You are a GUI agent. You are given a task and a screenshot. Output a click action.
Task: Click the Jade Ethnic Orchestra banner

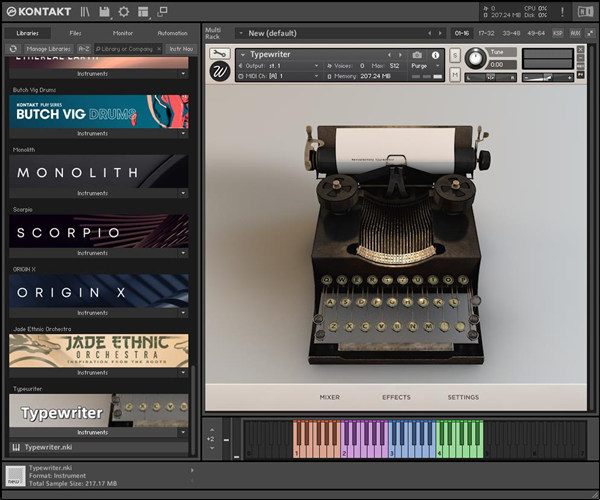[x=99, y=350]
